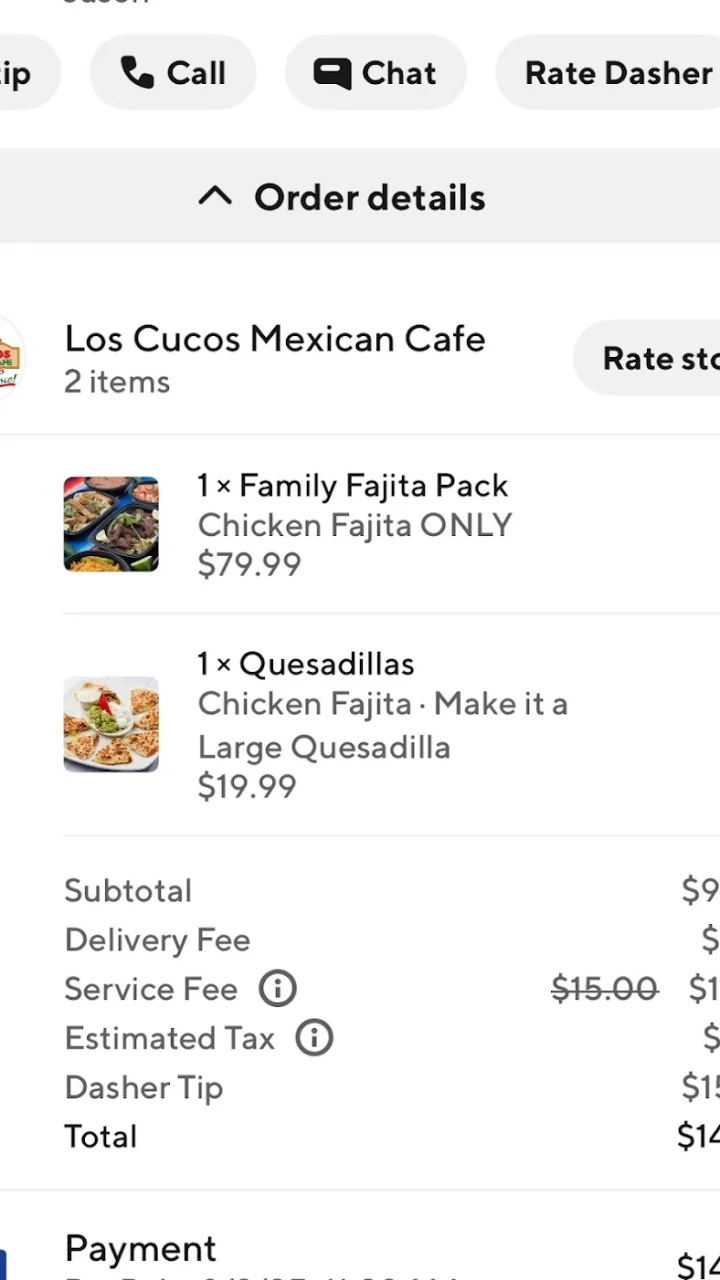The image size is (720, 1280).
Task: Tap the Rate store button
Action: [647, 358]
